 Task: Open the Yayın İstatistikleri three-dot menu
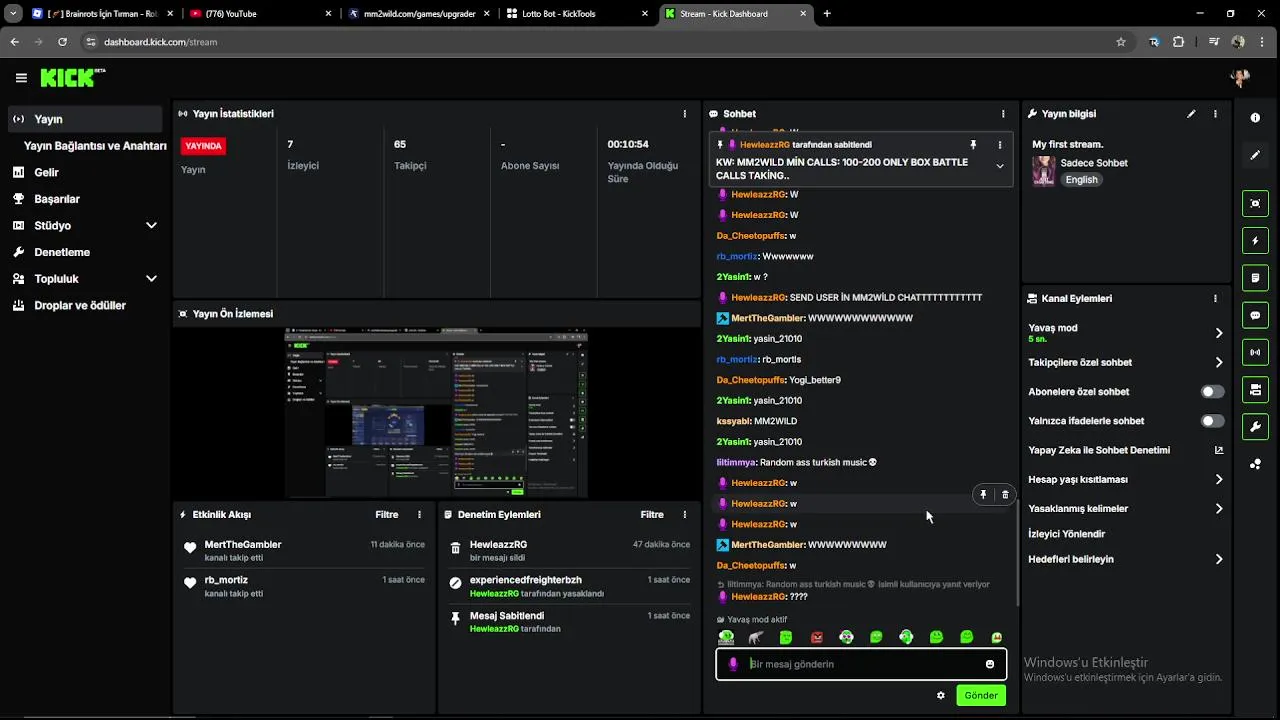click(x=684, y=114)
